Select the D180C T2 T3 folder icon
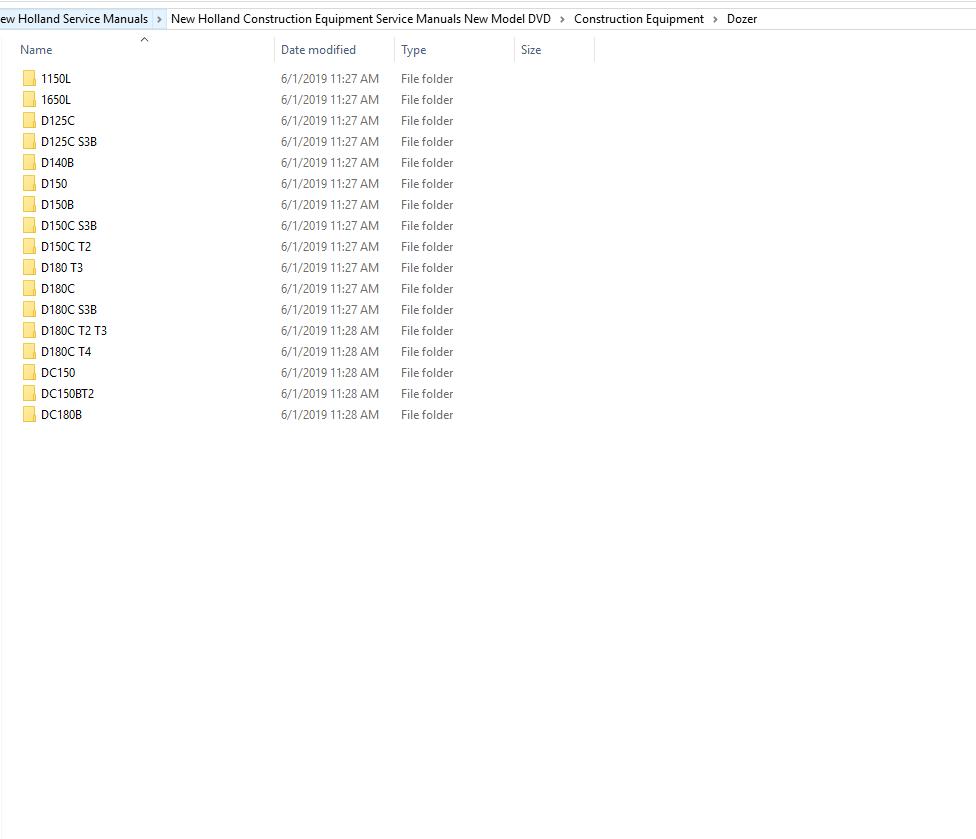976x839 pixels. [29, 330]
